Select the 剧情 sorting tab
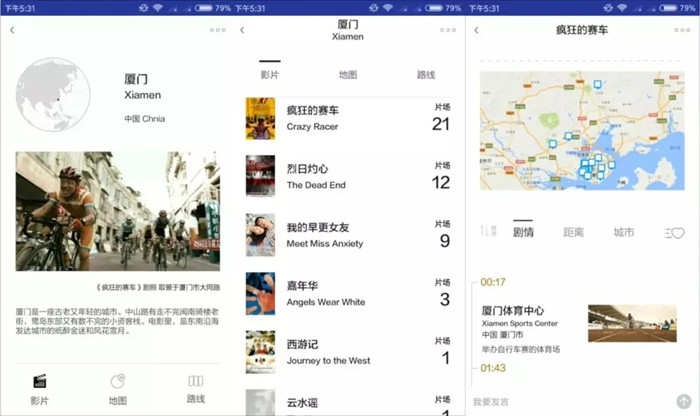700x416 pixels. (523, 232)
